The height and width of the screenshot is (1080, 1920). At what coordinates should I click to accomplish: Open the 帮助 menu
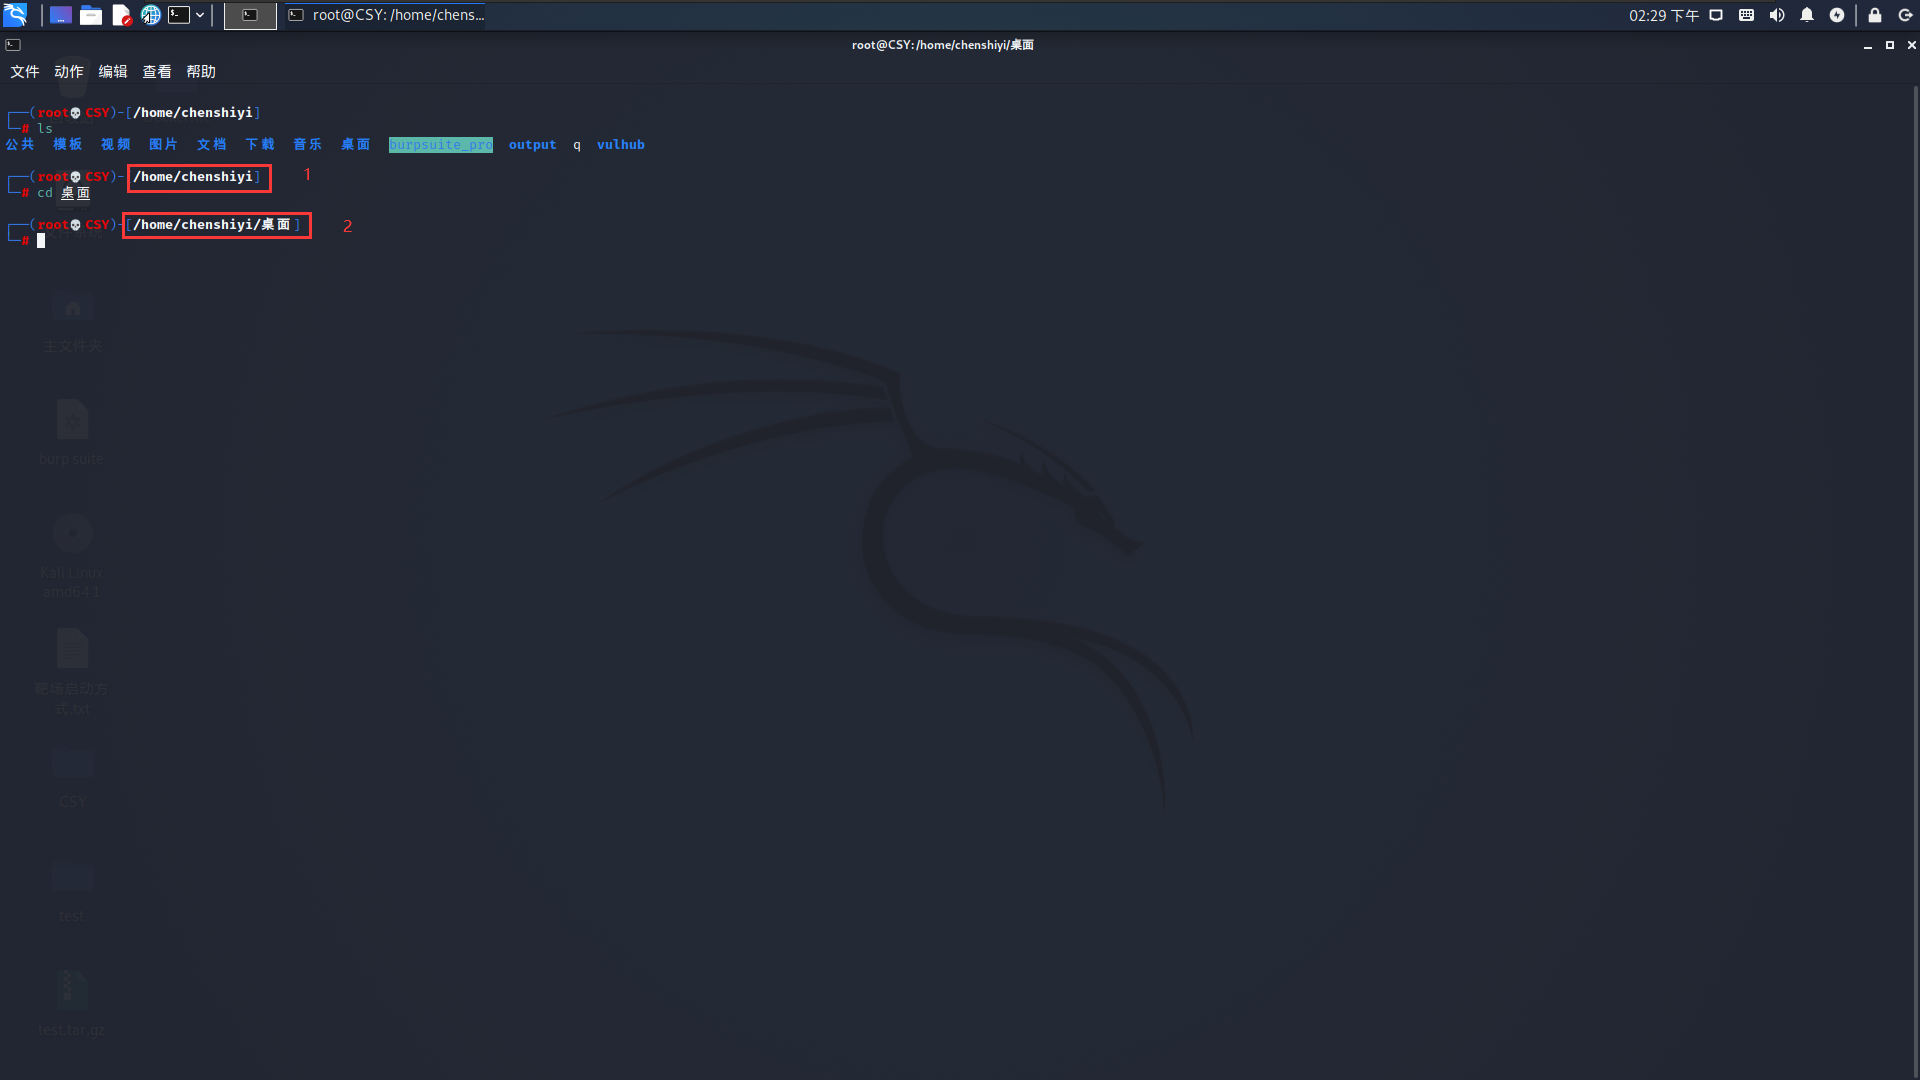tap(201, 72)
